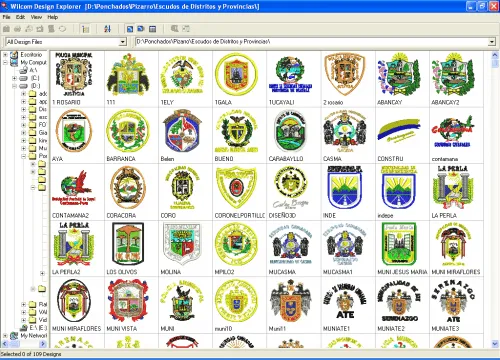Select the 1 ROSARIO design thumbnail

(x=74, y=74)
